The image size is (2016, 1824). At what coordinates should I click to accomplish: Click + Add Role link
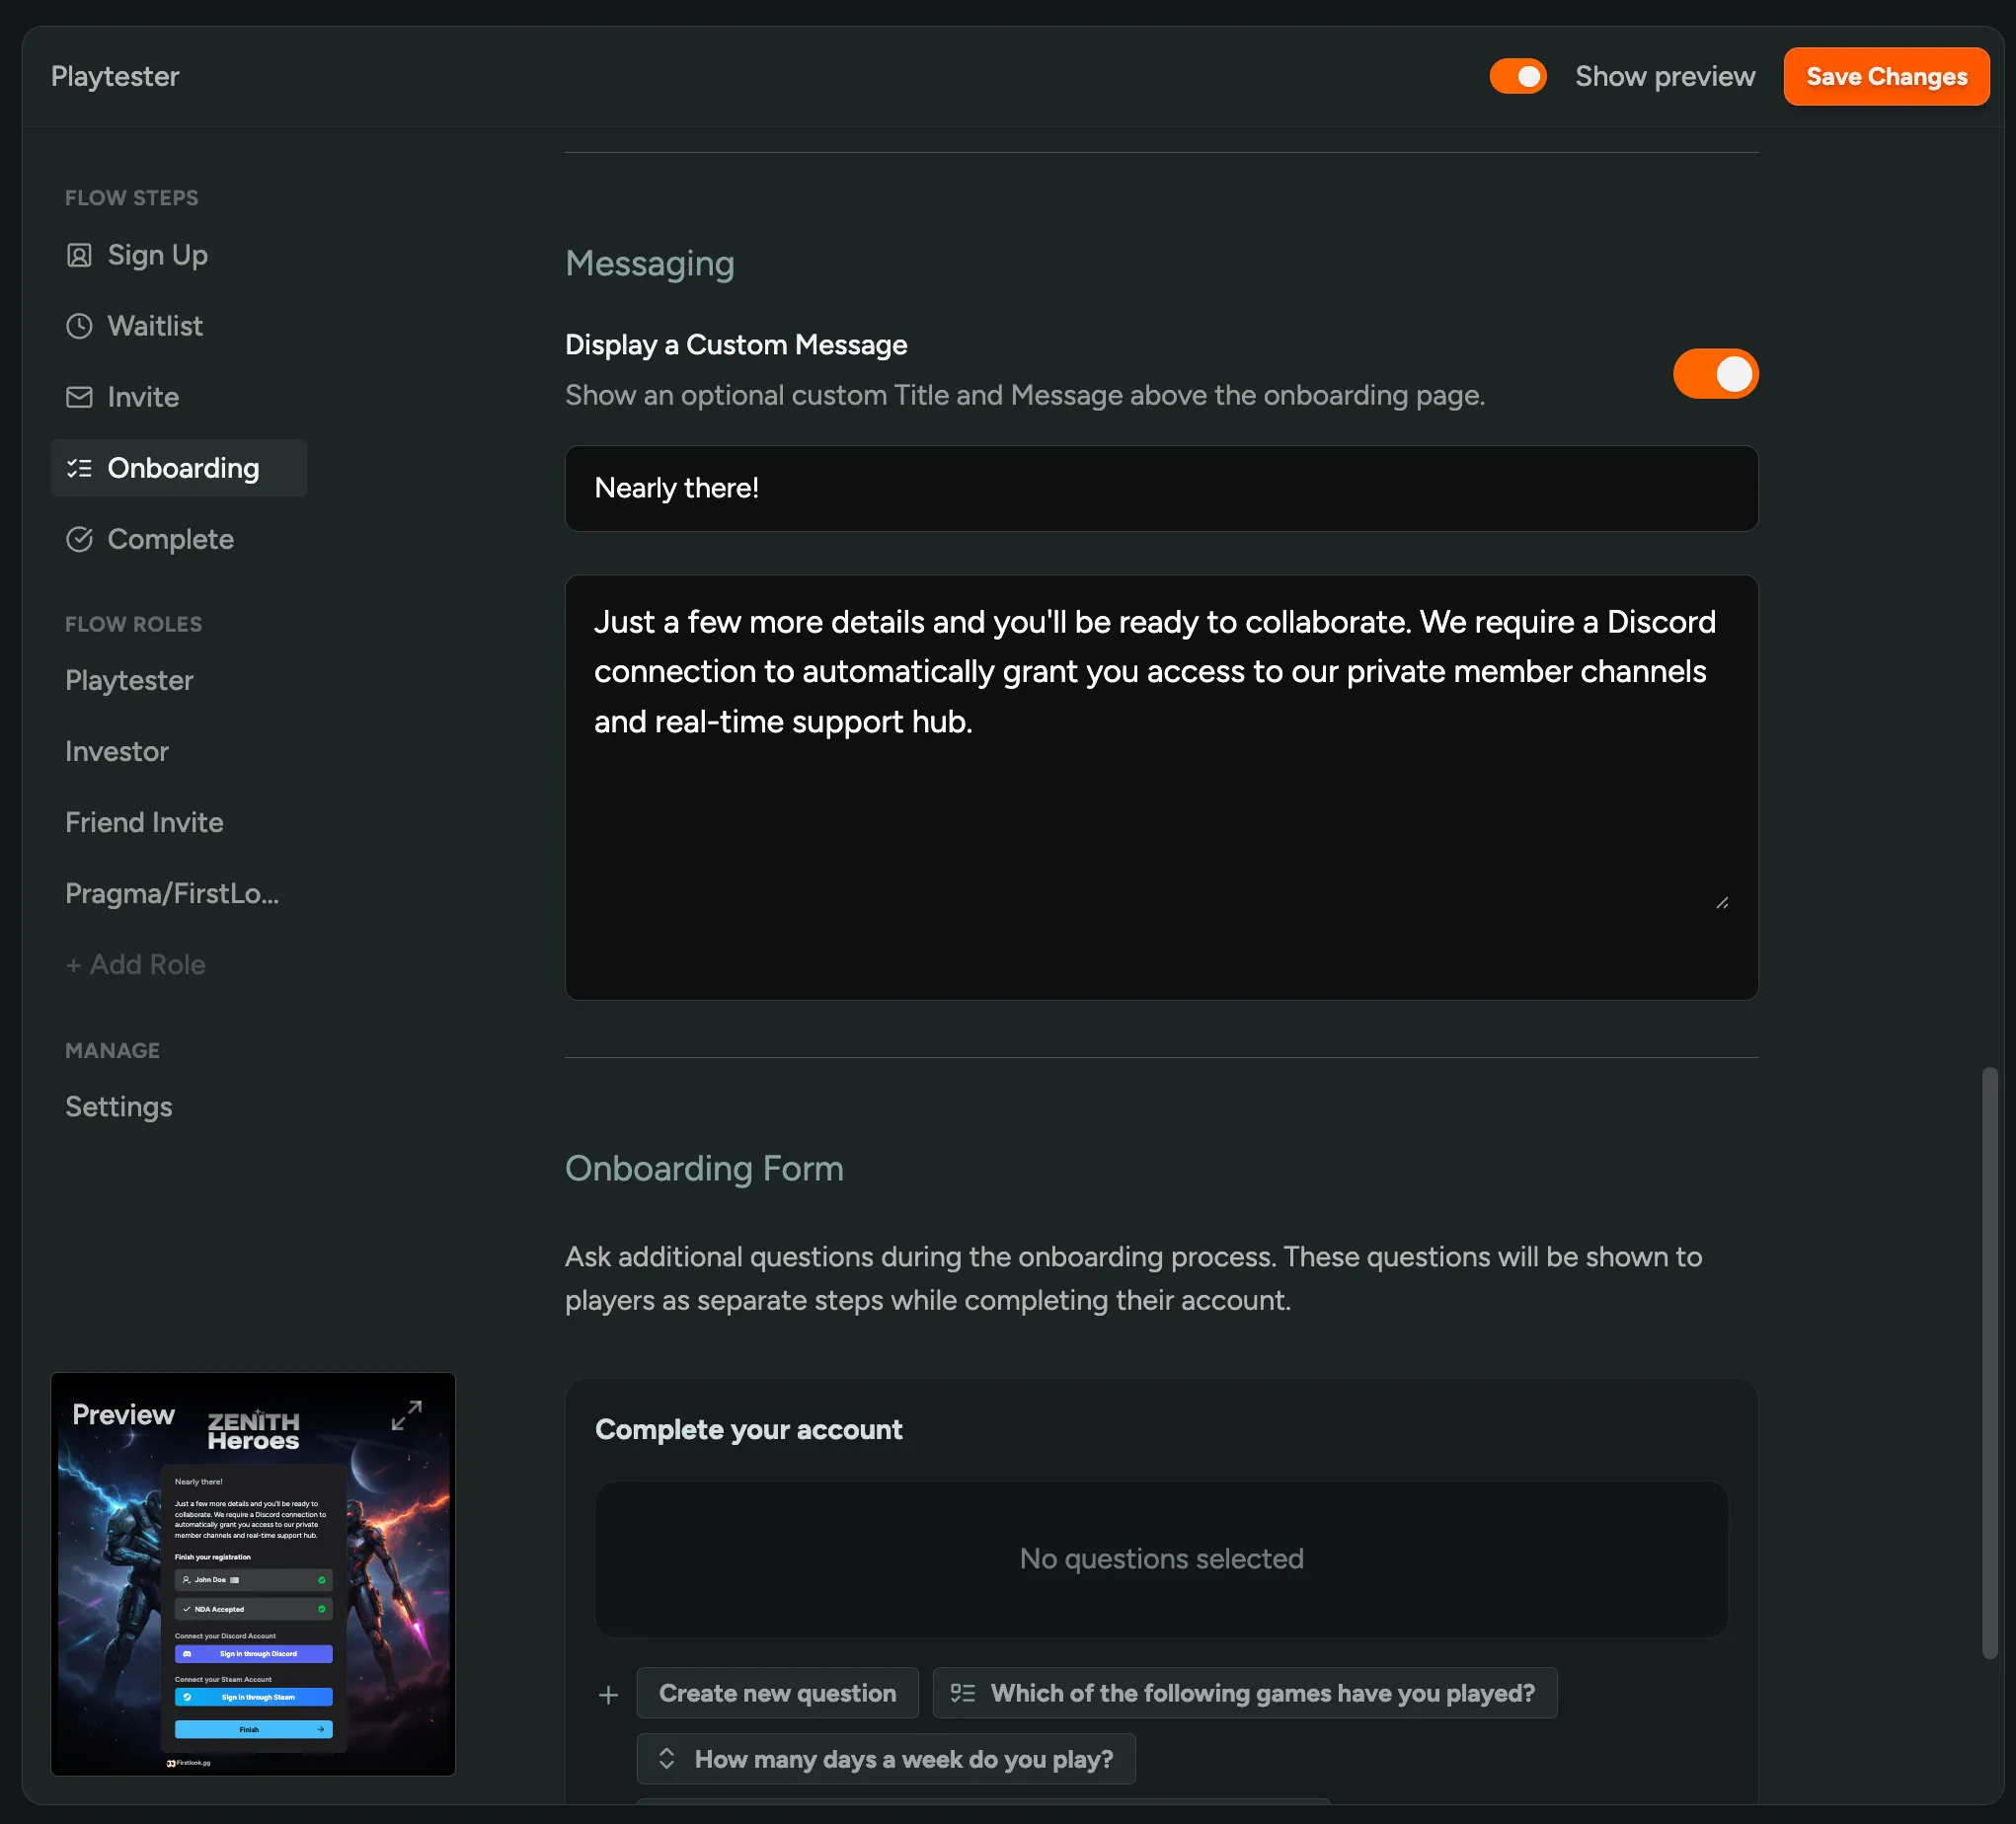coord(136,965)
